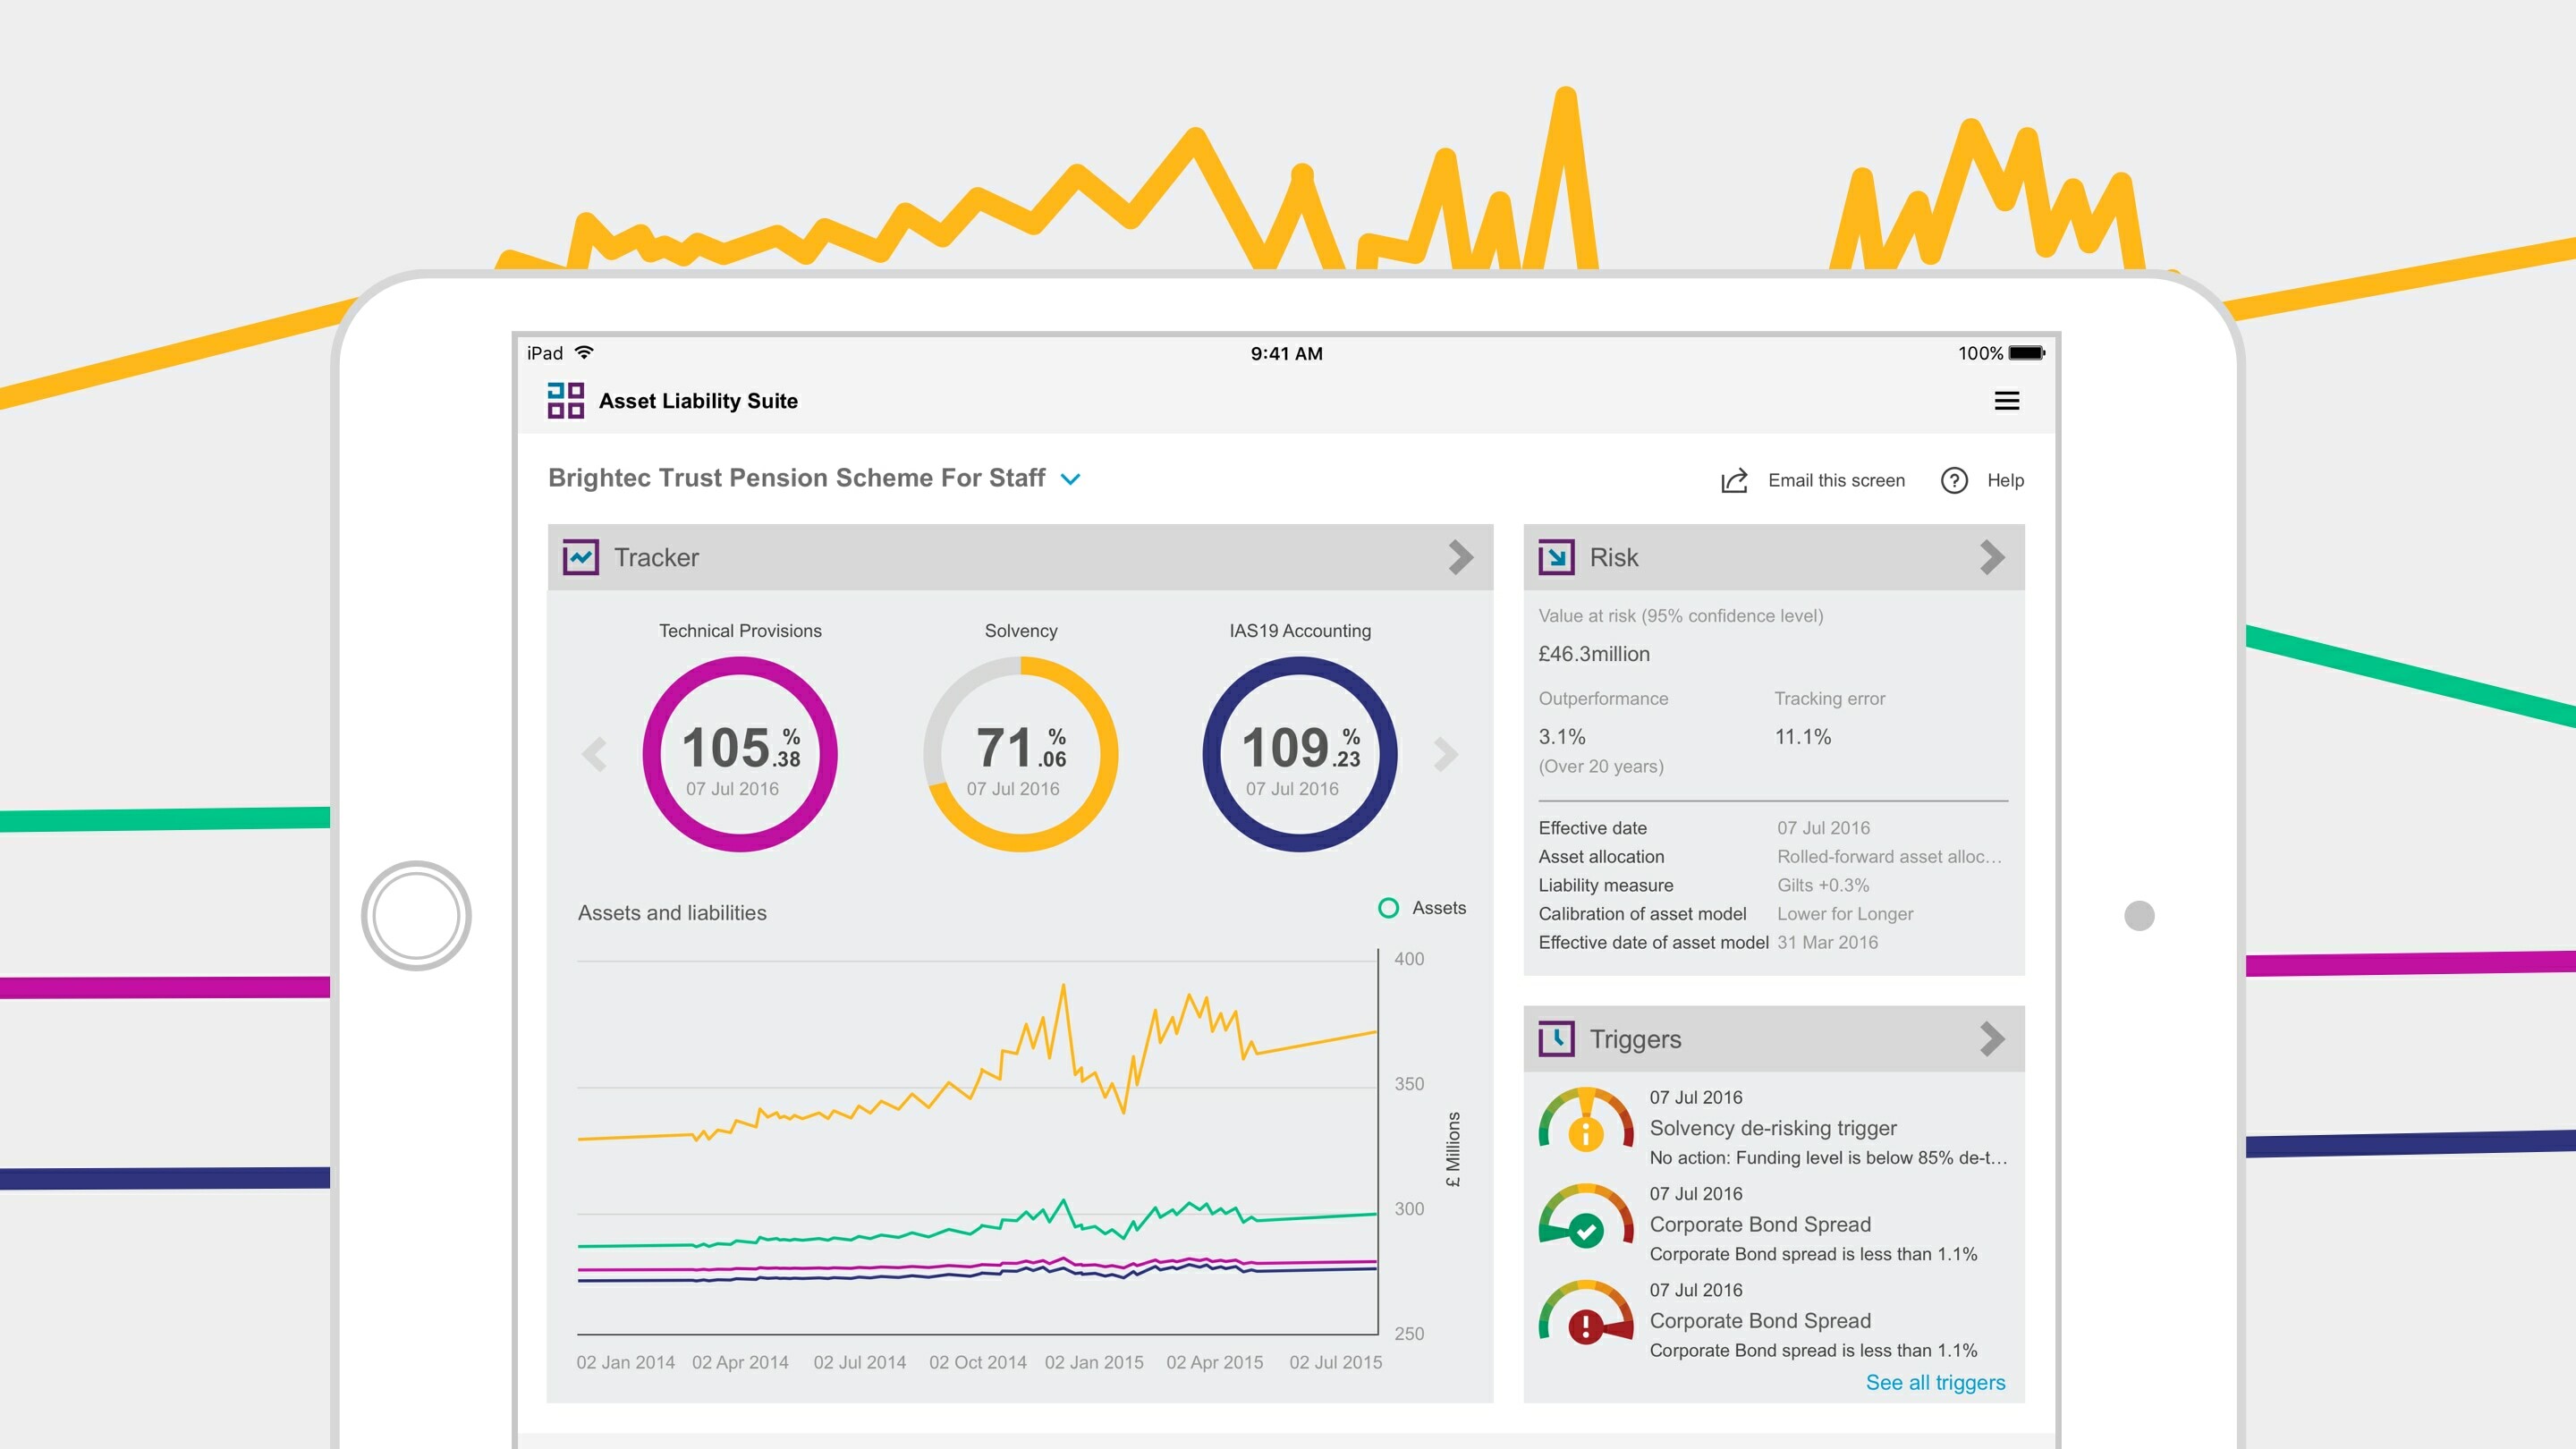Click the Asset Liability Suite logo icon
This screenshot has height=1449, width=2576.
565,400
